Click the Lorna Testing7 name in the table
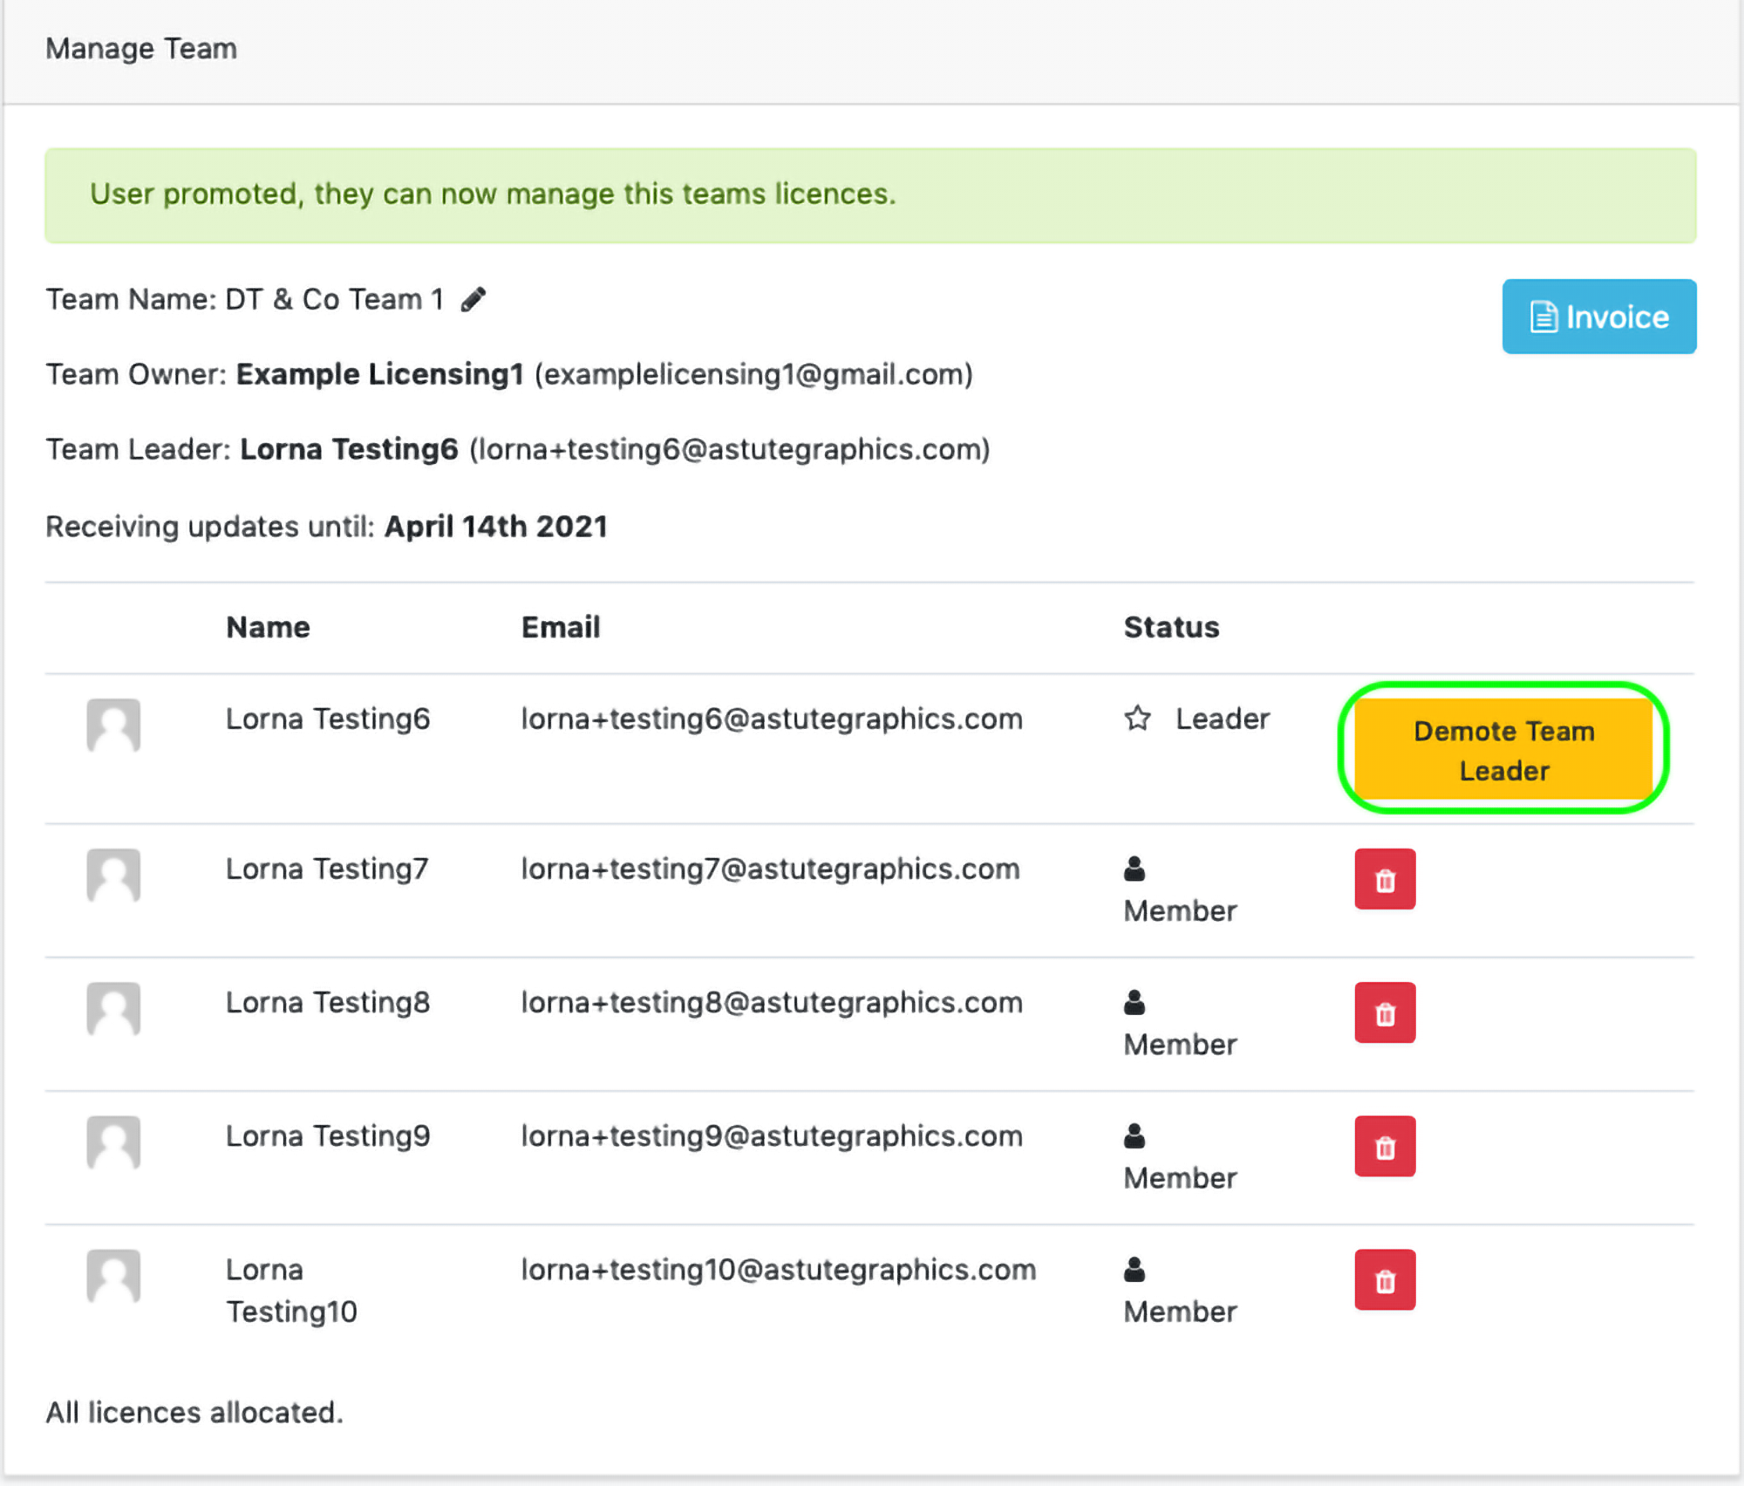 click(x=327, y=869)
